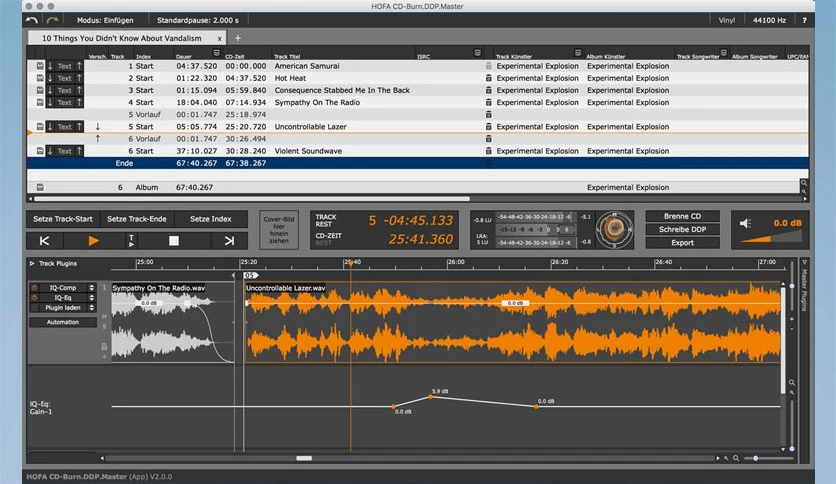Open IQ-Comp plugin selector arrows
Image resolution: width=836 pixels, height=484 pixels.
92,288
